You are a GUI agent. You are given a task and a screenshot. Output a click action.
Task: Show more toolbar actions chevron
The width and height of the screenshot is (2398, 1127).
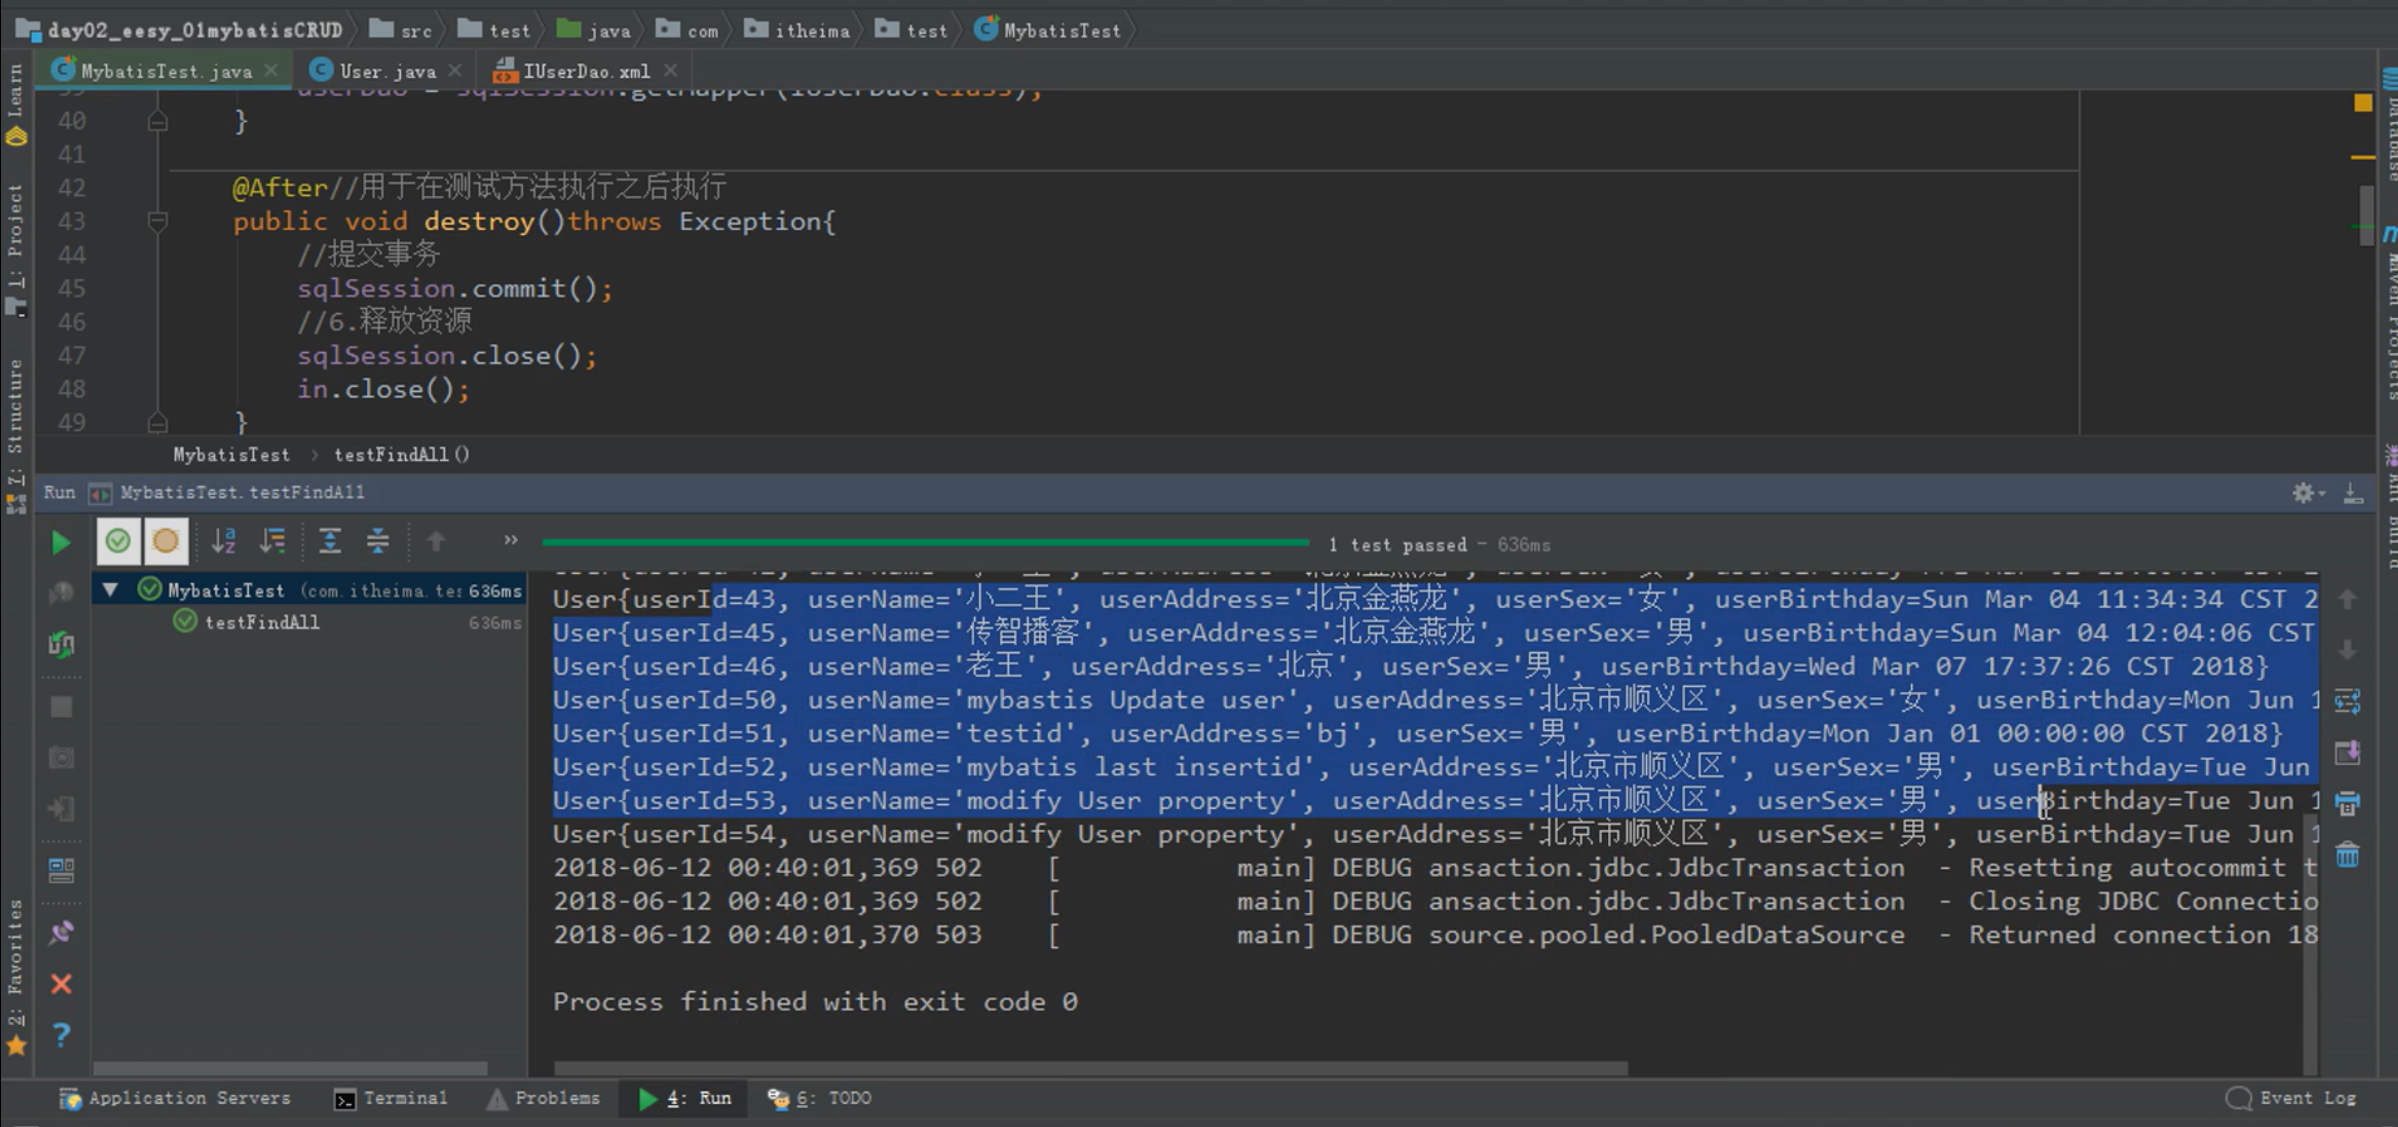[x=511, y=541]
